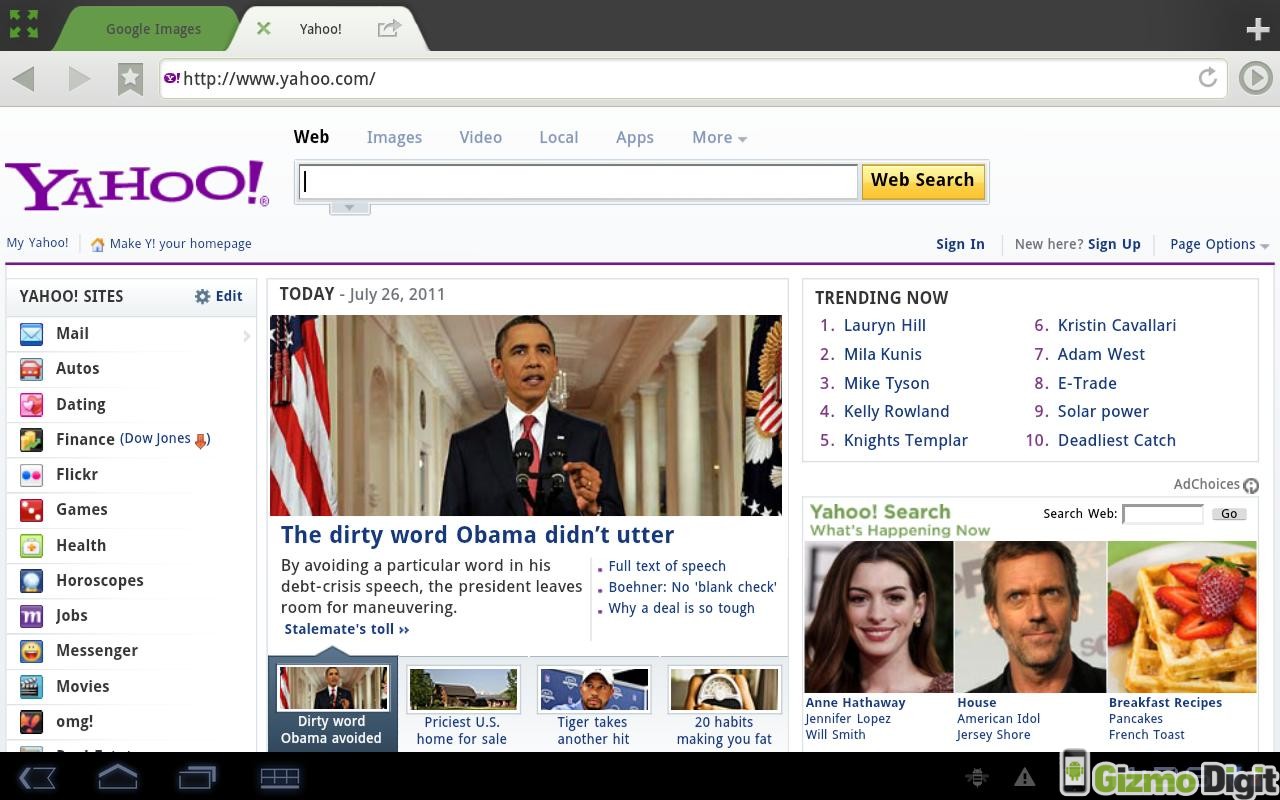Open the omg! site icon
The width and height of the screenshot is (1280, 800).
tap(31, 721)
